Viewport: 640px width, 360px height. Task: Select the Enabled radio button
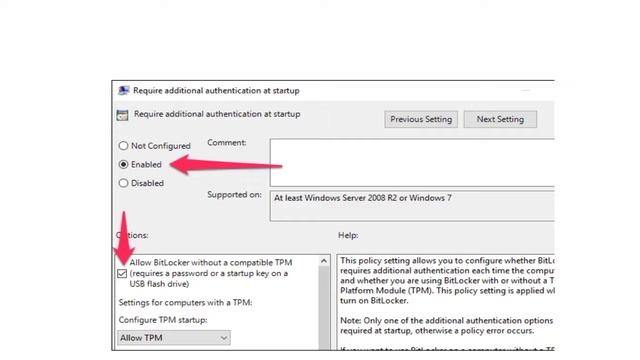pos(123,164)
